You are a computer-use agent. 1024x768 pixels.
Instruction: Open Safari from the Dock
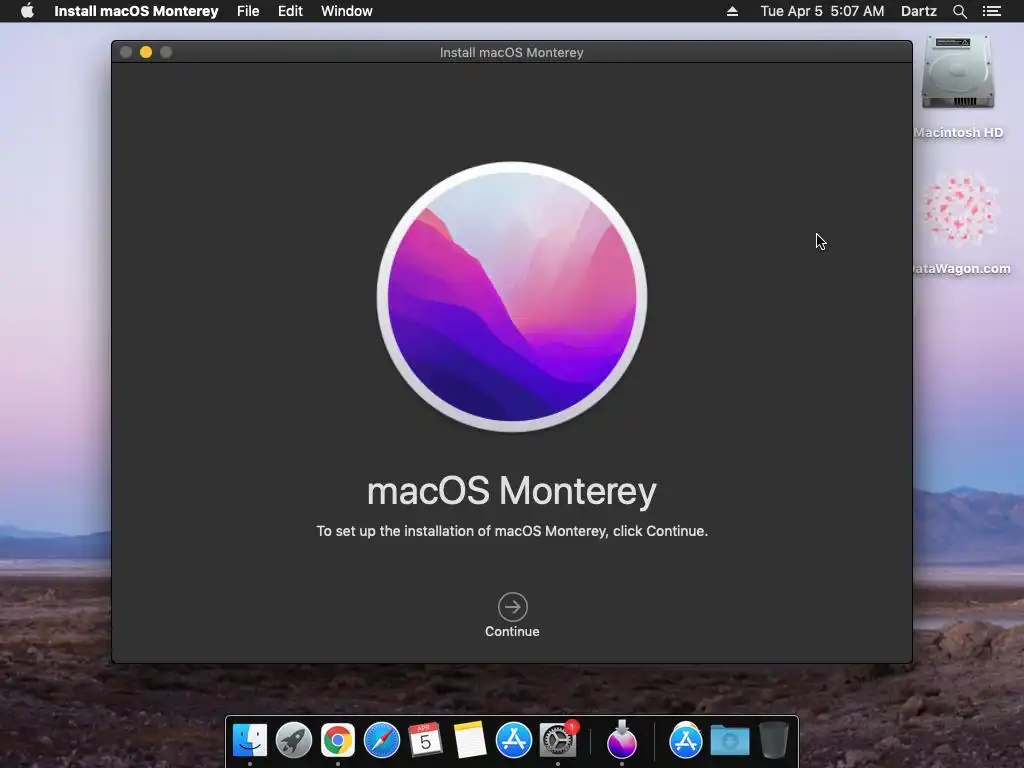pos(381,740)
